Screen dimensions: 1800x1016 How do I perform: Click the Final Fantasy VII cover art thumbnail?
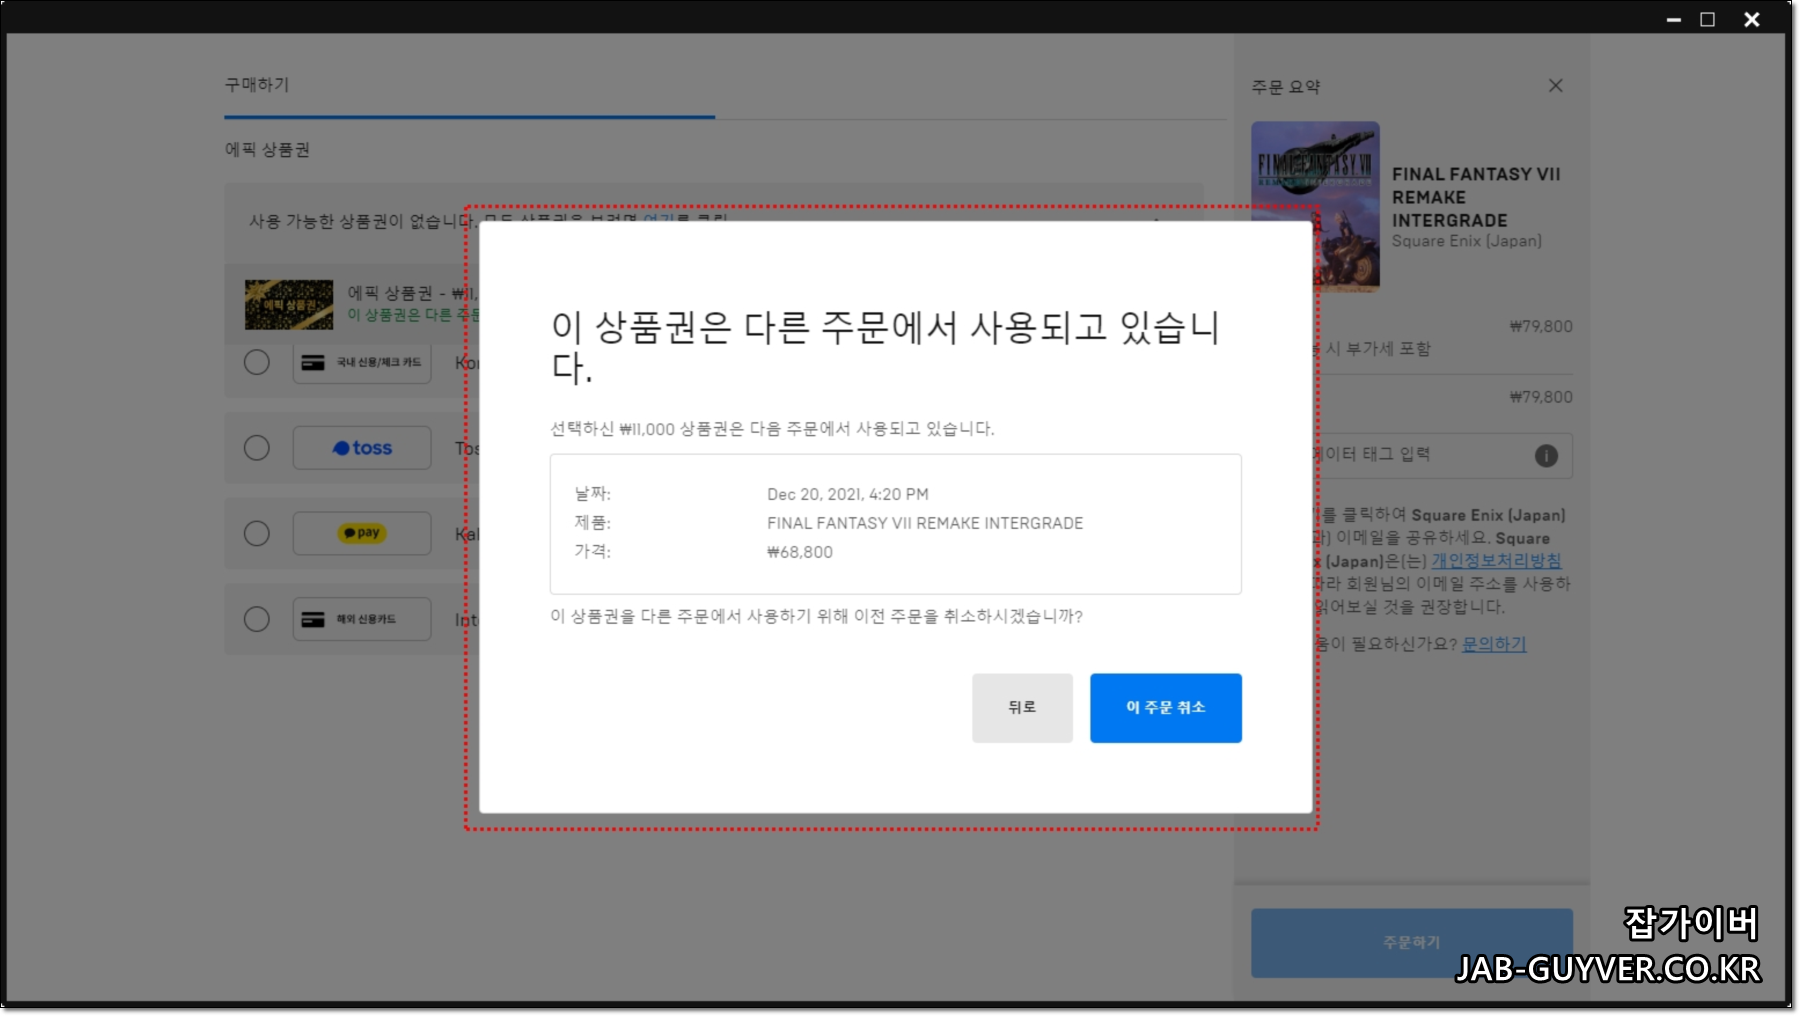click(x=1315, y=207)
